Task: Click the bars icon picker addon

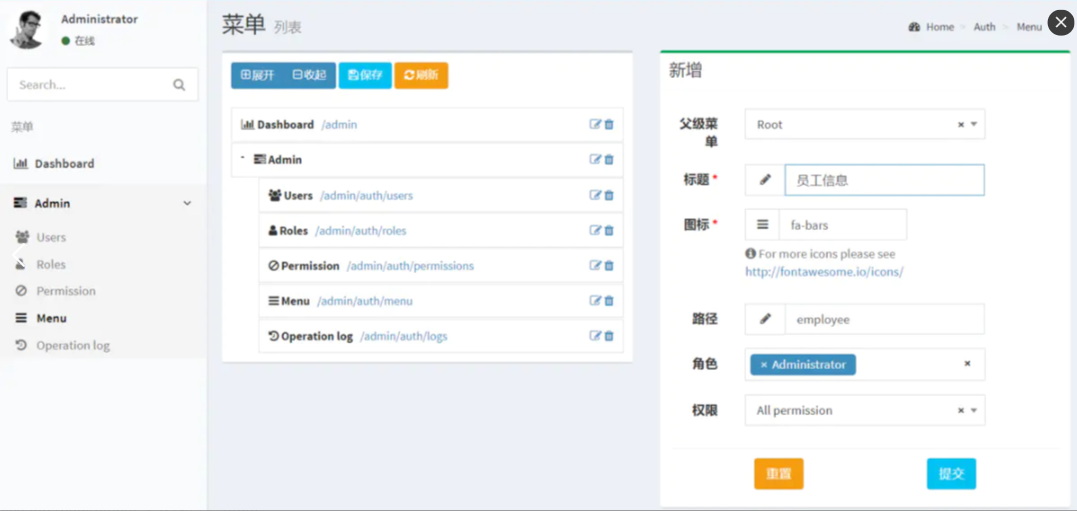Action: click(762, 224)
